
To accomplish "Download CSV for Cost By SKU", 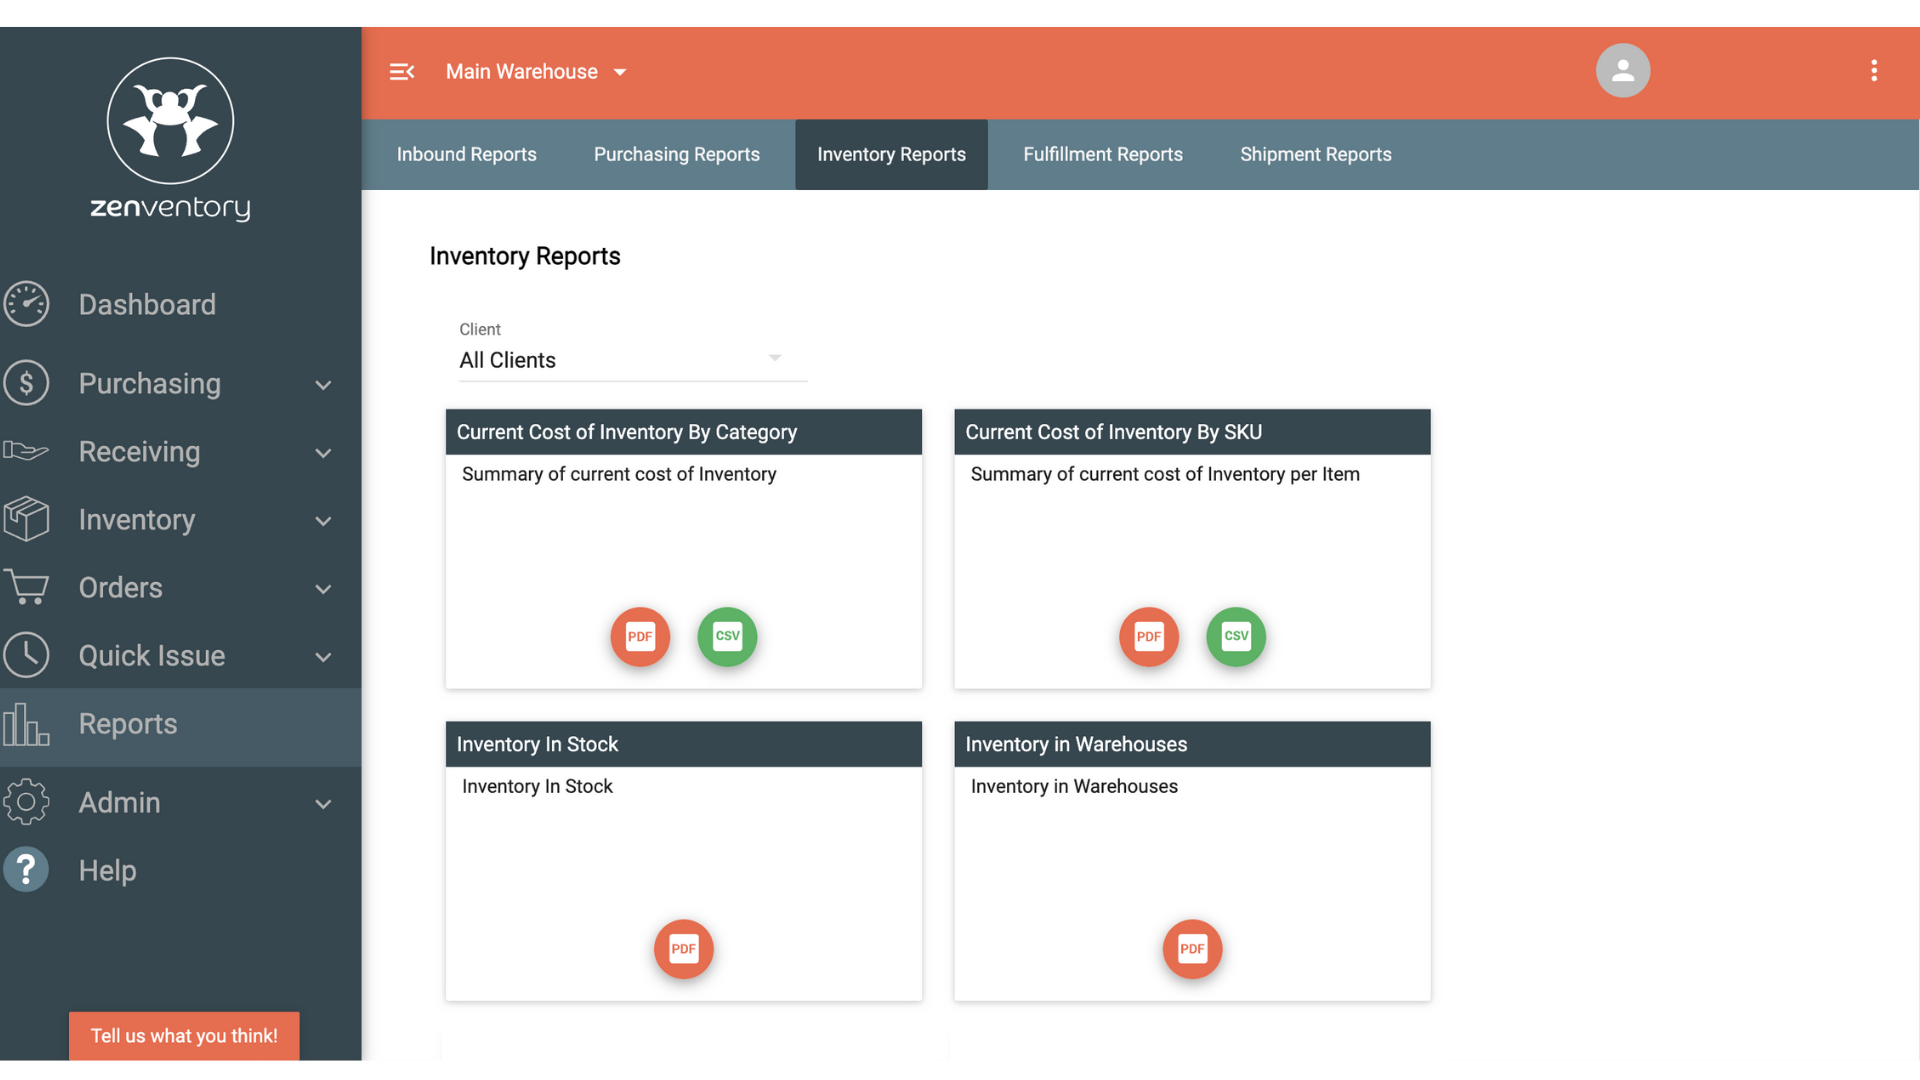I will pyautogui.click(x=1236, y=636).
